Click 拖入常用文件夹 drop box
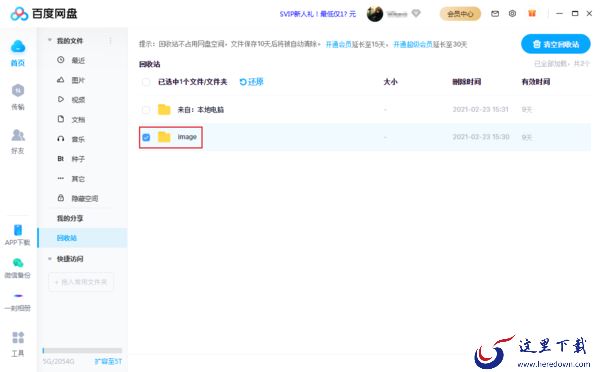This screenshot has height=372, width=600. click(81, 282)
